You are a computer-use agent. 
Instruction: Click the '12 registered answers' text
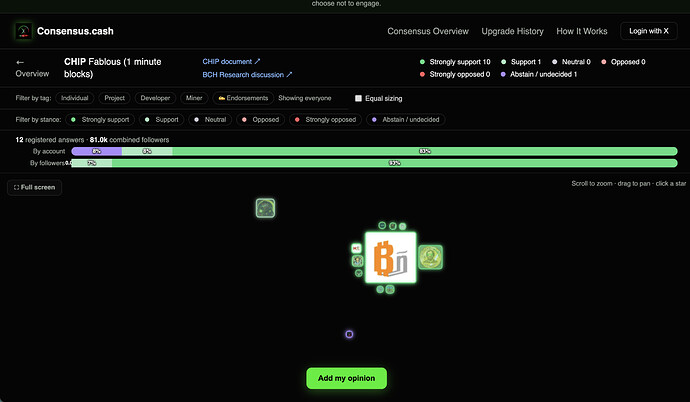pyautogui.click(x=50, y=140)
